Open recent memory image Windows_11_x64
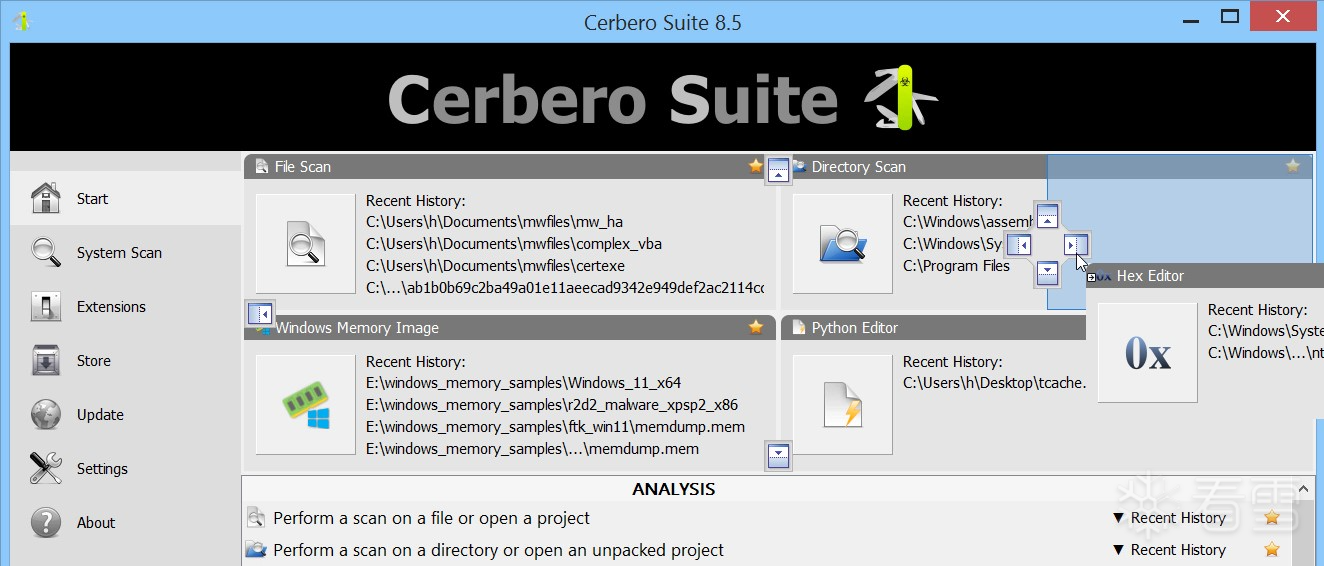This screenshot has width=1324, height=566. pos(523,383)
